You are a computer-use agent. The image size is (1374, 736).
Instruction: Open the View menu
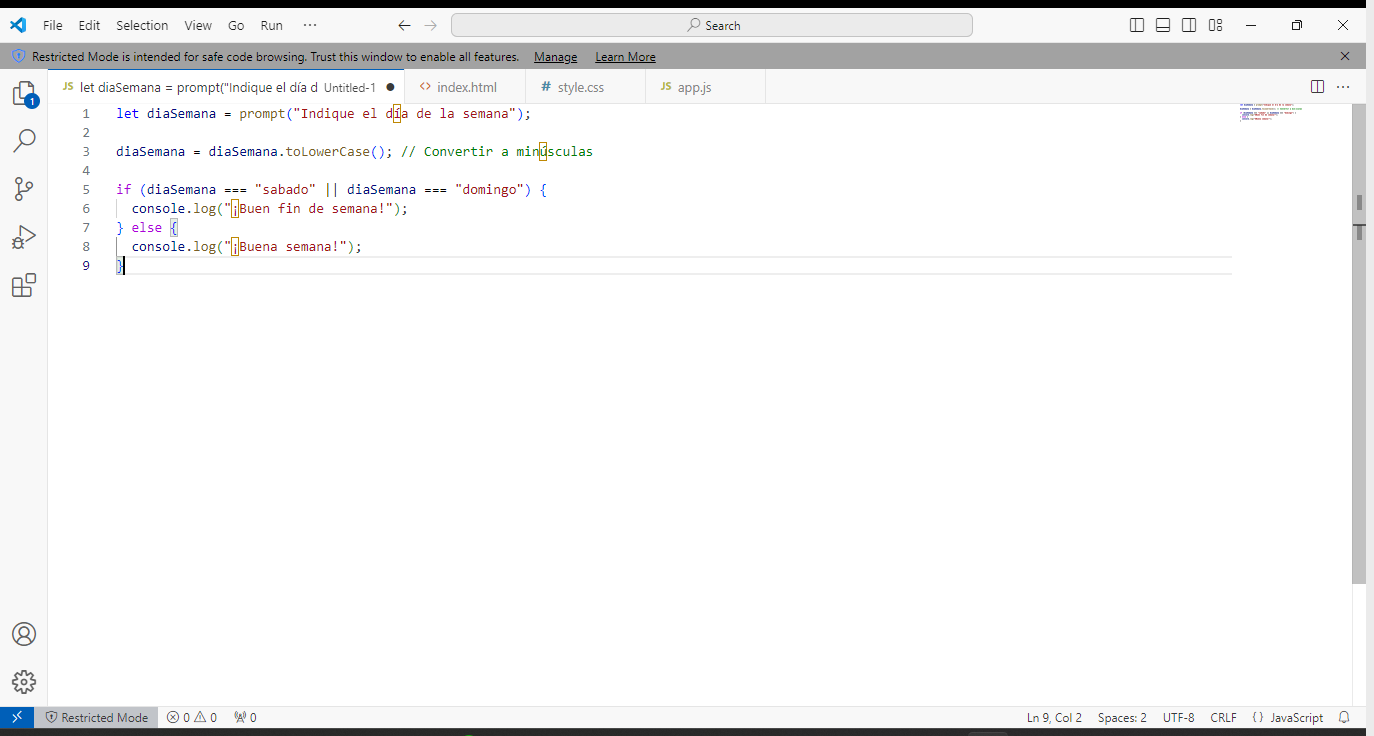coord(198,25)
